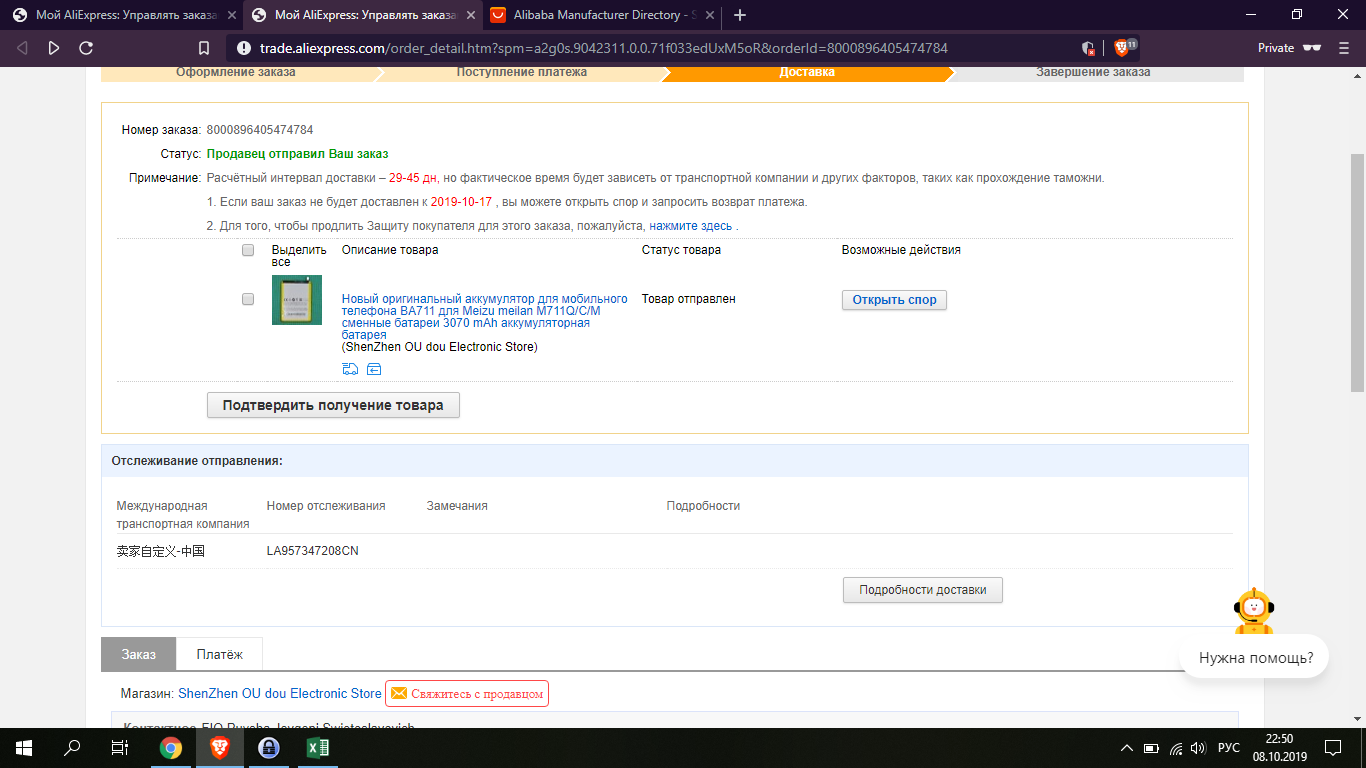Open the Windows Start menu

click(x=23, y=747)
